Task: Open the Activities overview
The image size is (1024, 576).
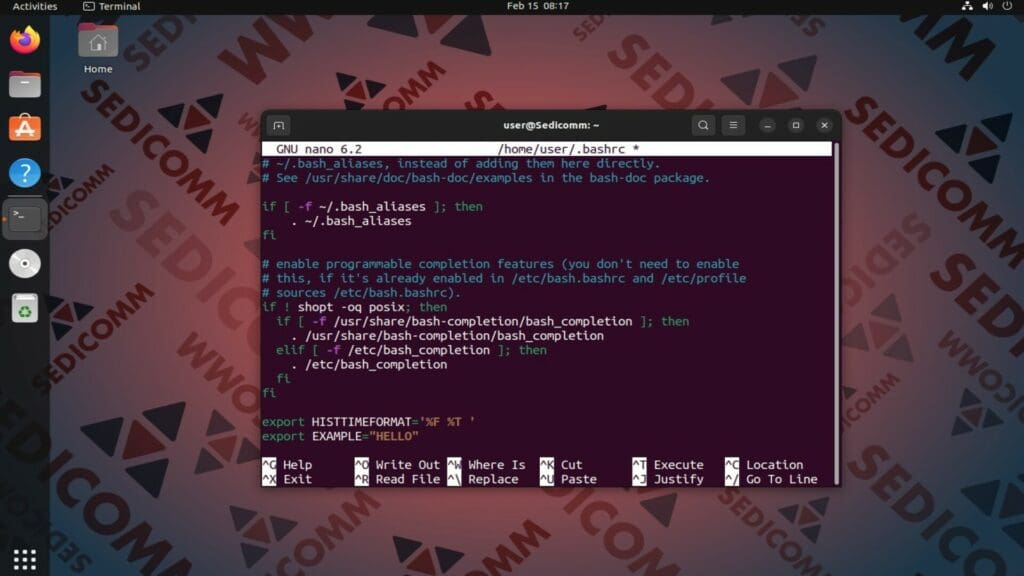Action: pyautogui.click(x=35, y=7)
